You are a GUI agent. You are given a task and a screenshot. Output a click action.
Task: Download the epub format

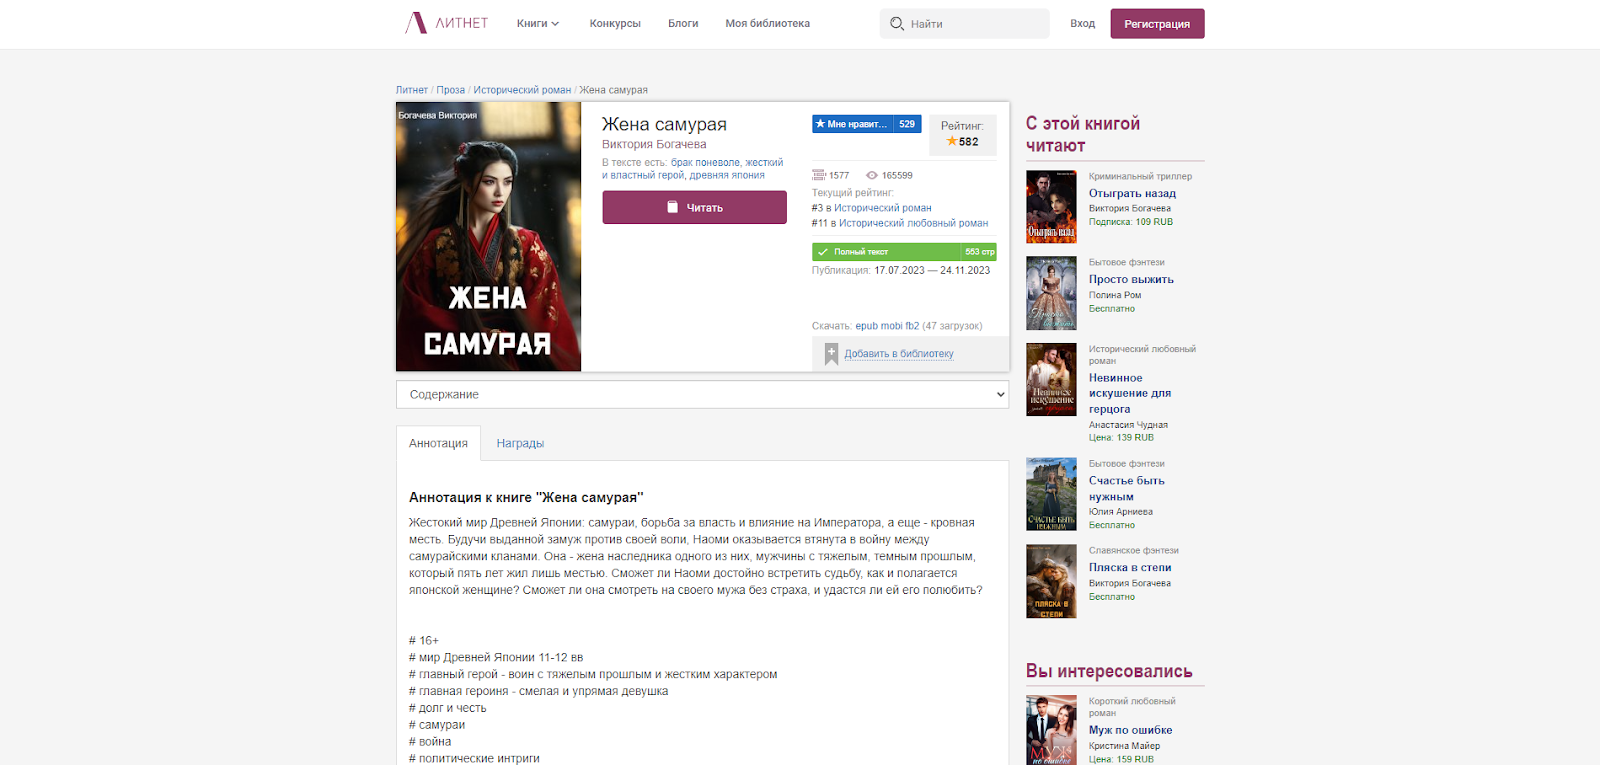866,326
